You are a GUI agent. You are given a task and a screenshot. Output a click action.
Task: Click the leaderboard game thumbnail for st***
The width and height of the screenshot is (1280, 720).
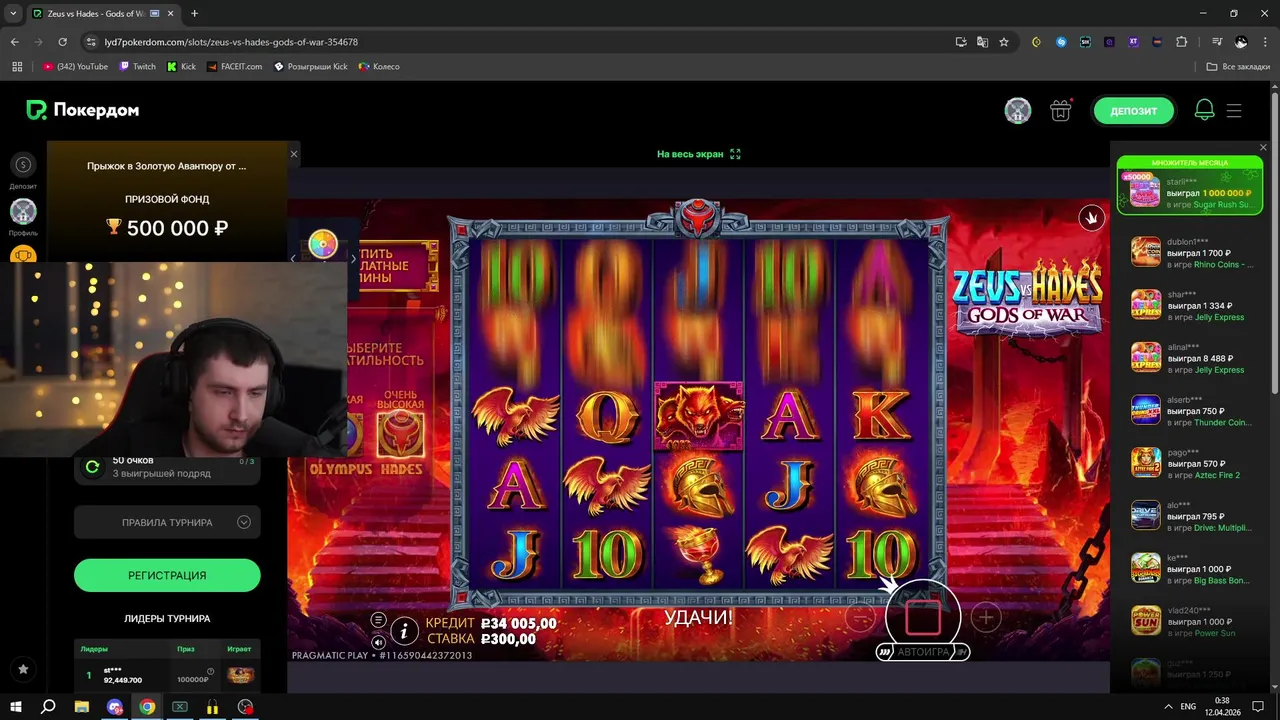(x=240, y=675)
